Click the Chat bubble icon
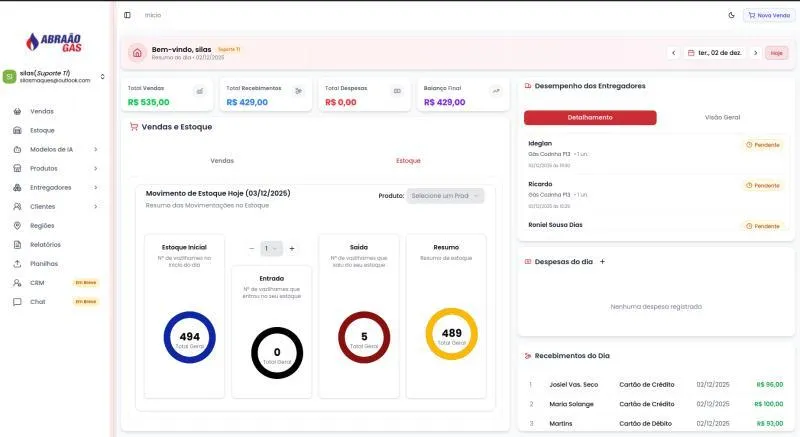Image resolution: width=800 pixels, height=437 pixels. click(x=17, y=302)
